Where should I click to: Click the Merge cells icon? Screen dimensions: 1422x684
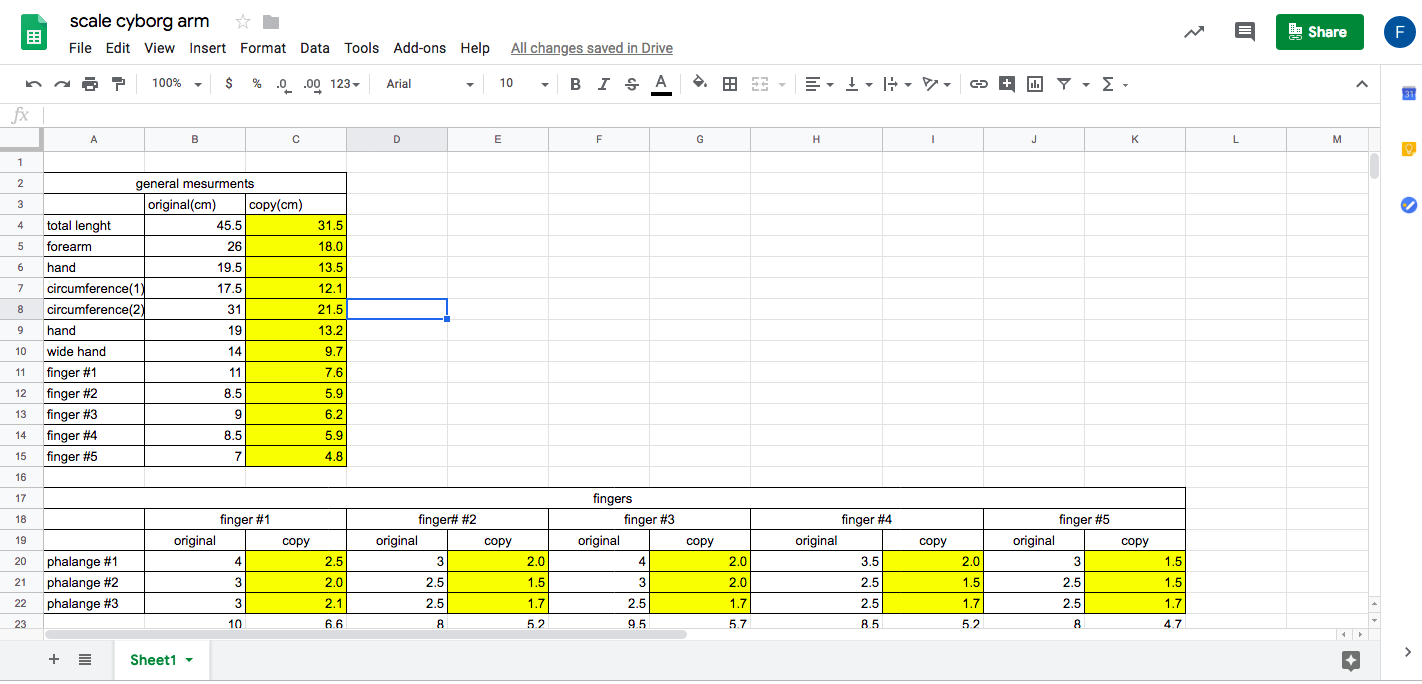760,84
